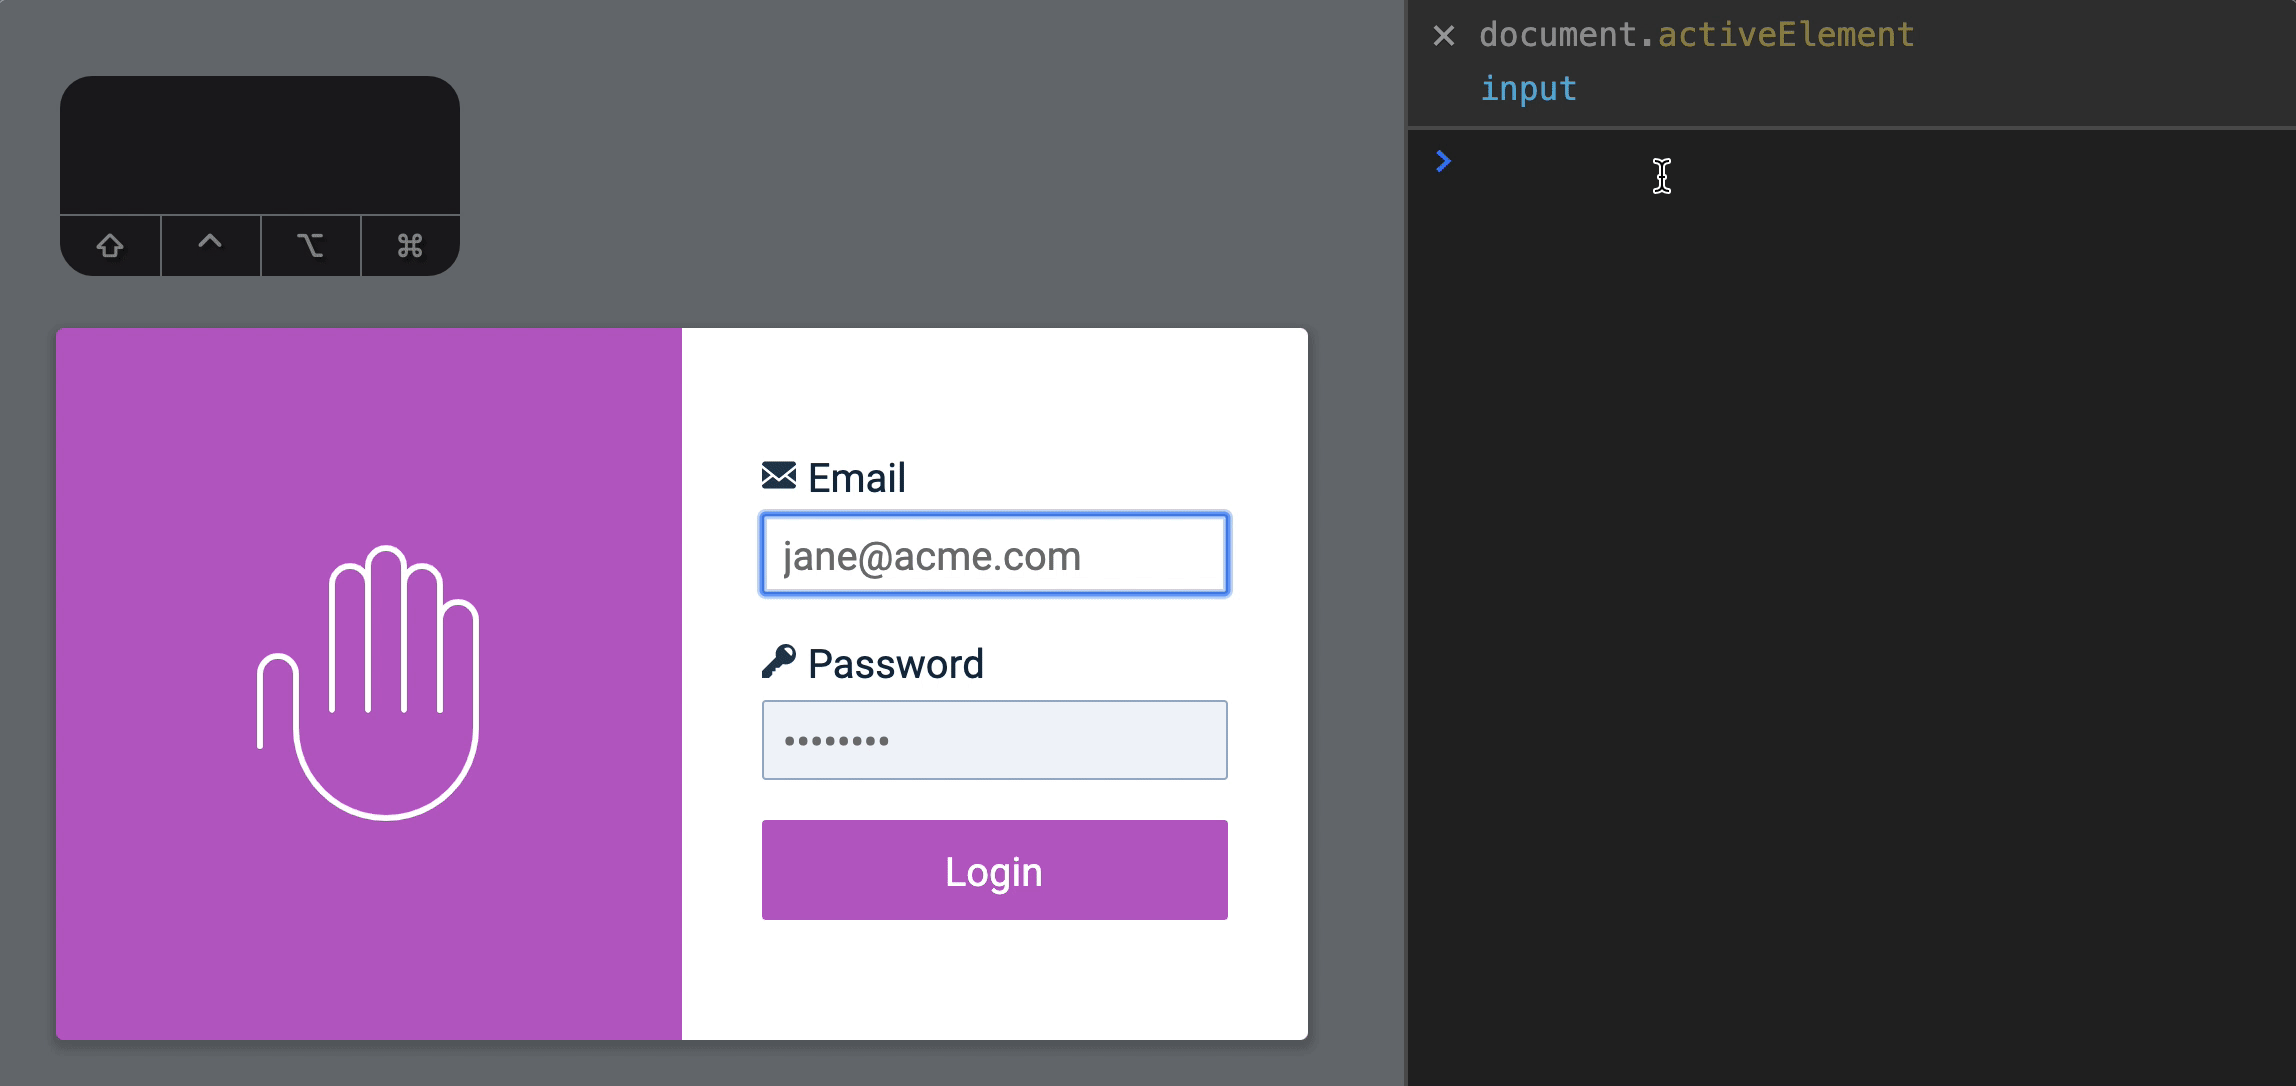This screenshot has width=2296, height=1086.
Task: Click the document.activeElement expression text
Action: [1696, 35]
